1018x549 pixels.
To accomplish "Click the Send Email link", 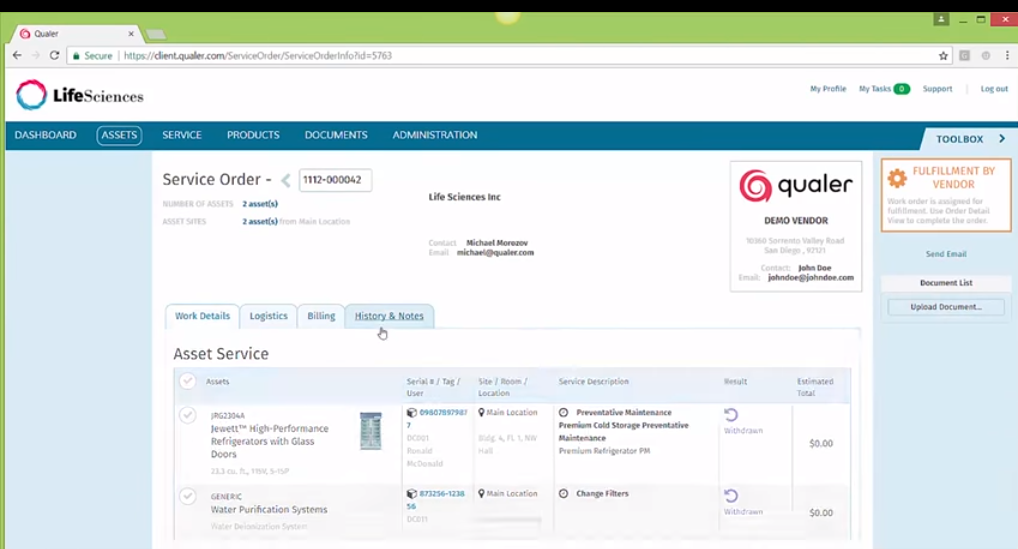I will 945,254.
